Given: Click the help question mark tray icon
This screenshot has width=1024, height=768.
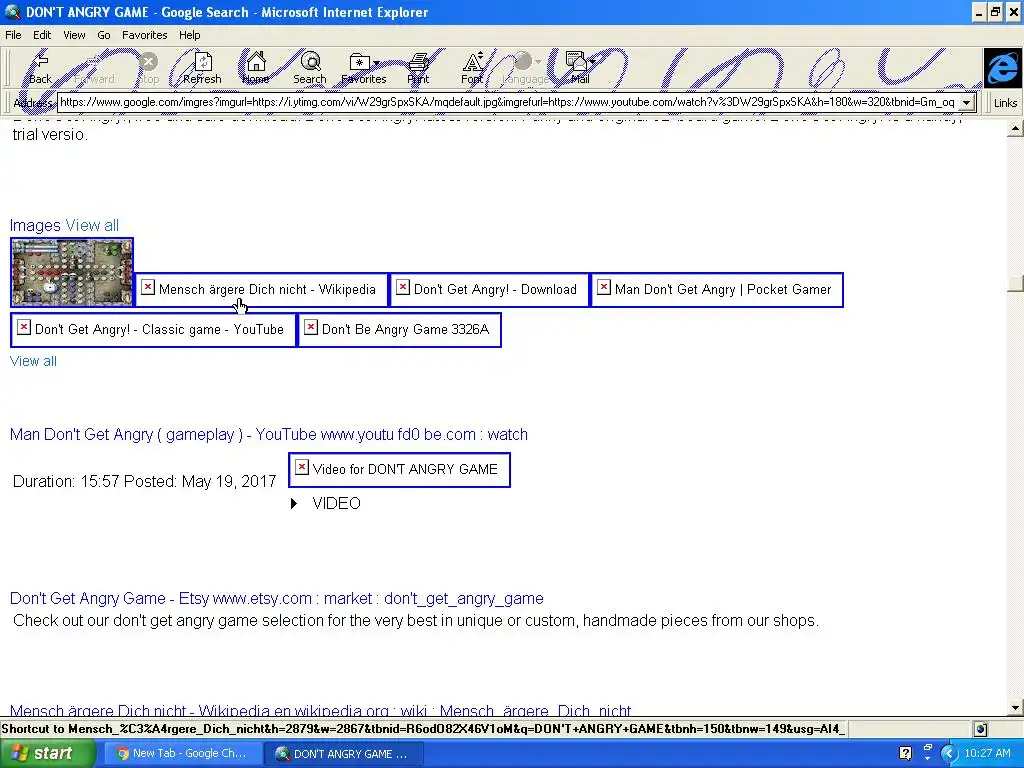Looking at the screenshot, I should pyautogui.click(x=905, y=753).
